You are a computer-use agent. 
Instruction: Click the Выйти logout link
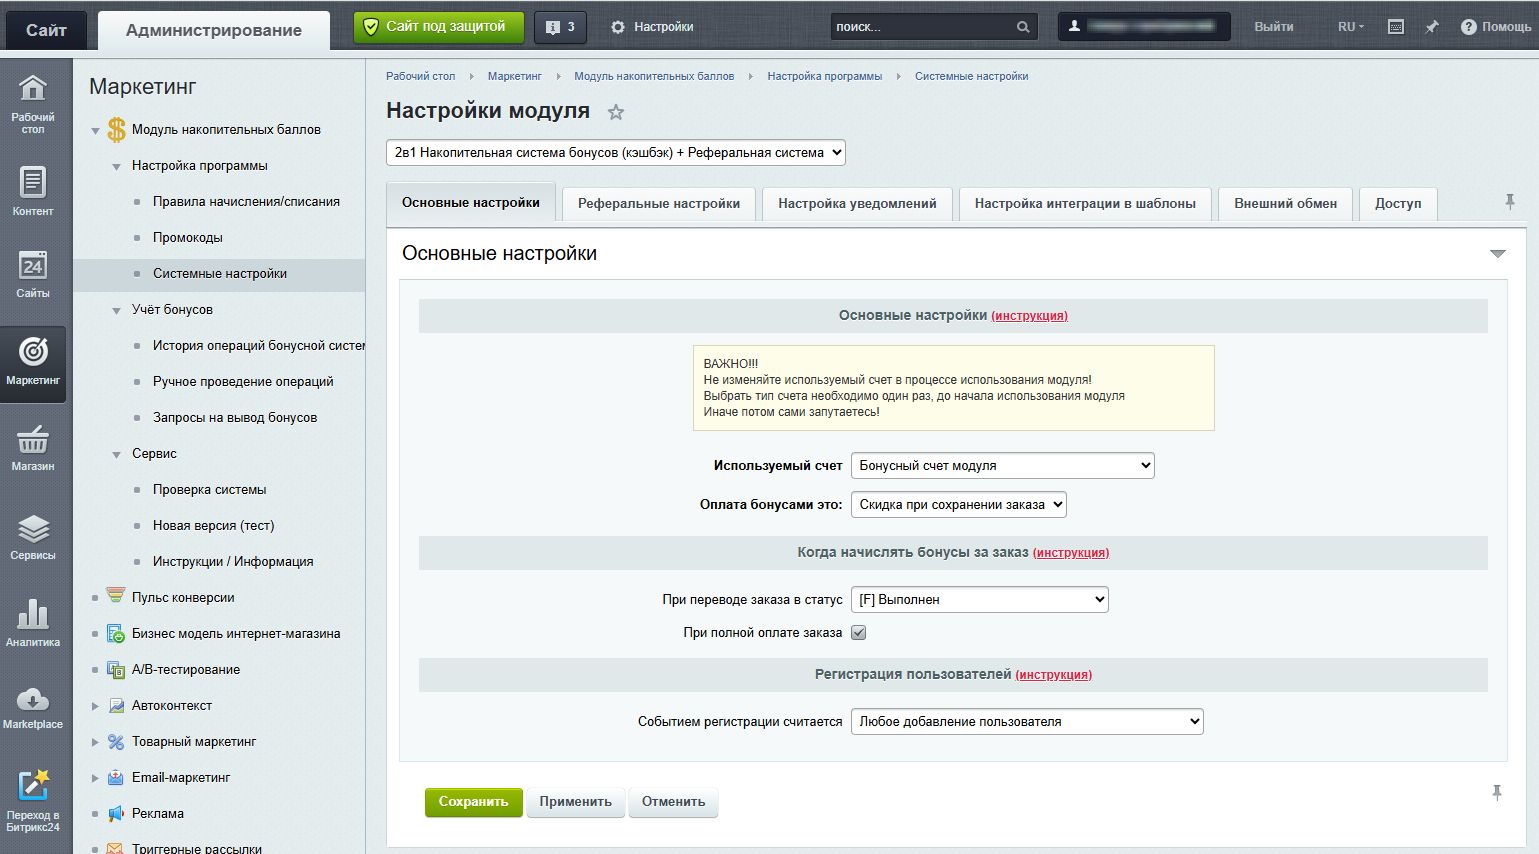pyautogui.click(x=1273, y=27)
